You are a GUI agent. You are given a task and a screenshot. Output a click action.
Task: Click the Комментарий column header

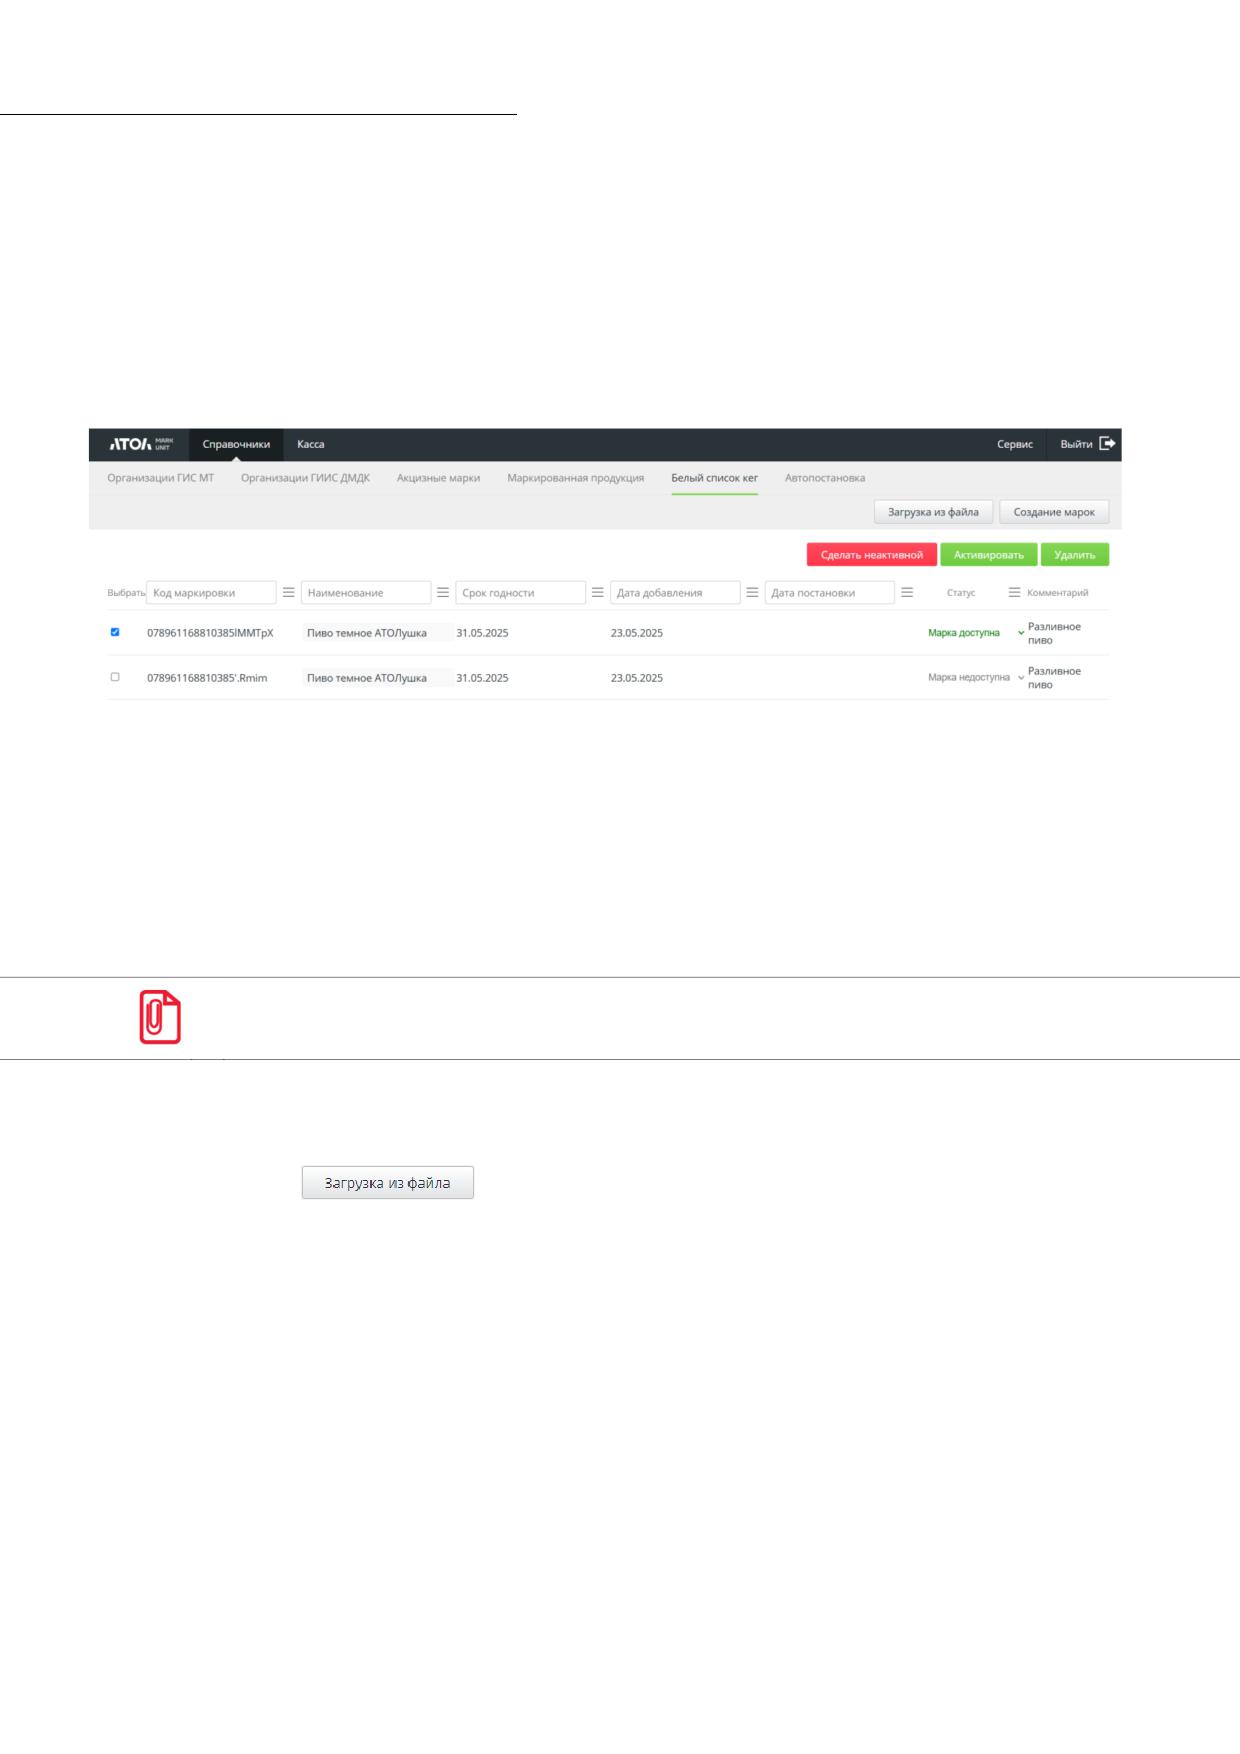pos(1058,593)
